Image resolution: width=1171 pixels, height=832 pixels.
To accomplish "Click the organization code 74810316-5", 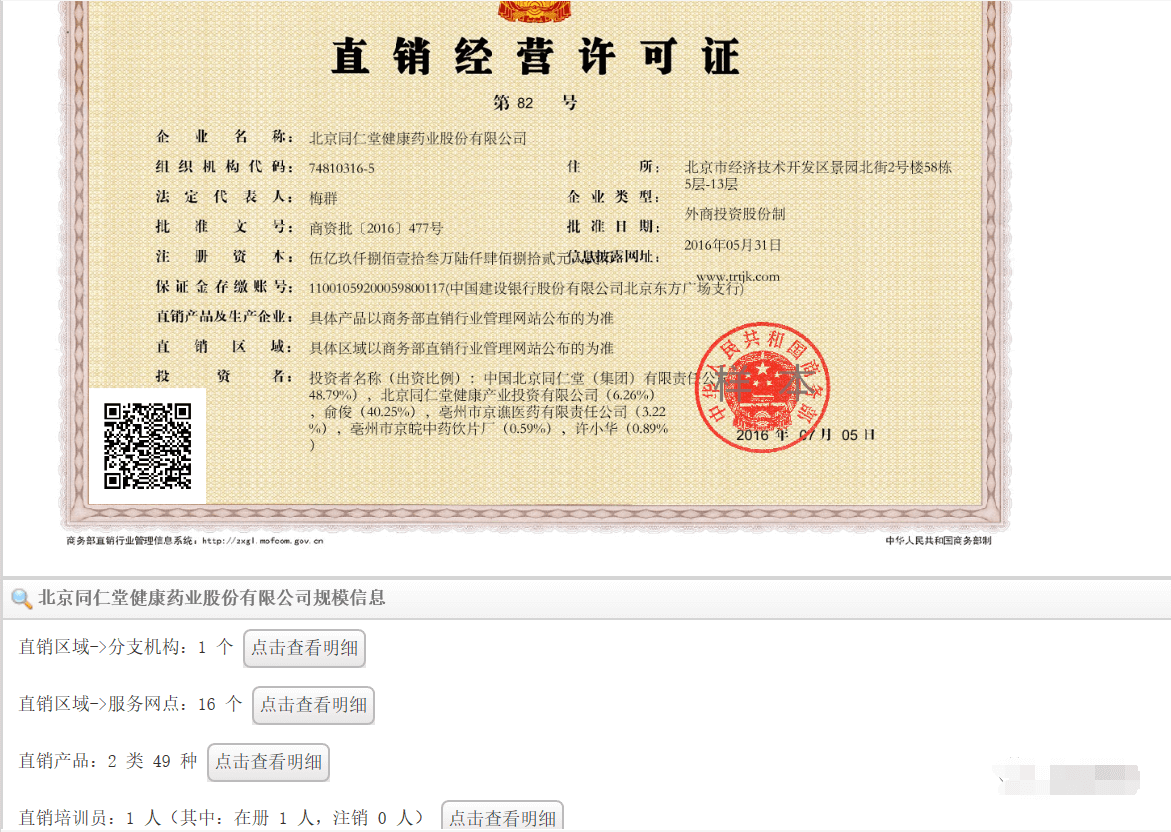I will [342, 168].
